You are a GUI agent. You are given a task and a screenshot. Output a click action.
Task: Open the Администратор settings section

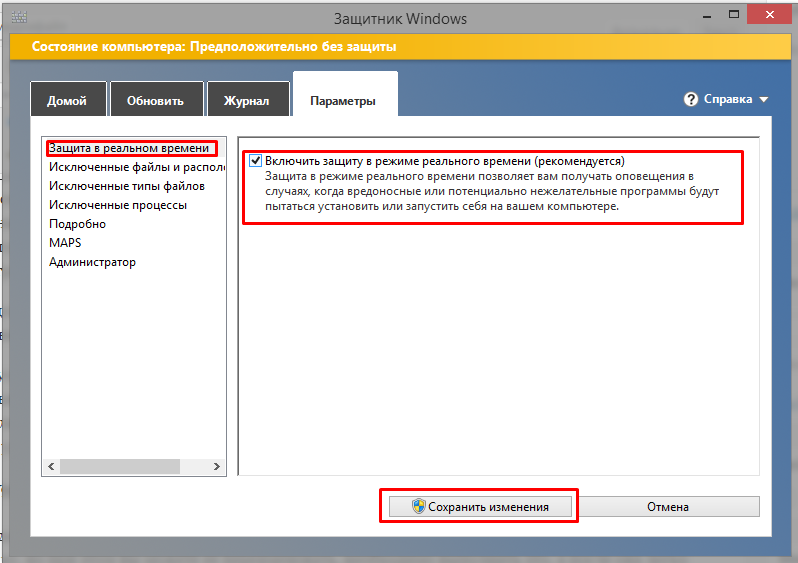click(x=92, y=262)
